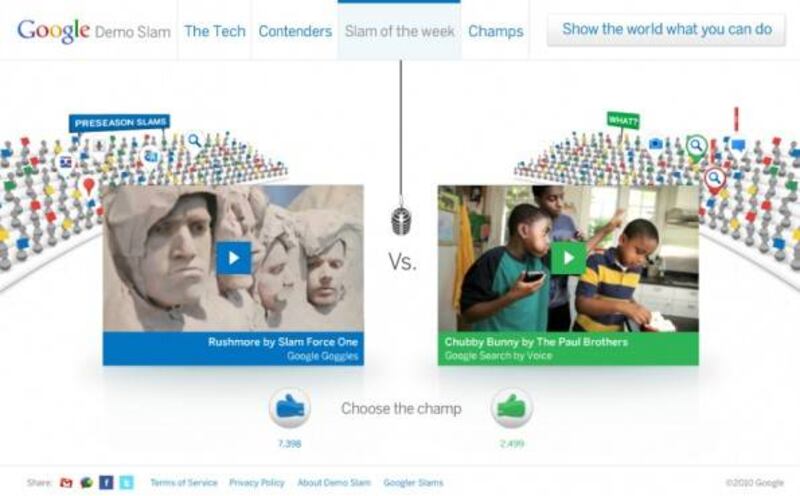Viewport: 800px width, 496px height.
Task: Open the Terms of Service link
Action: click(x=184, y=483)
